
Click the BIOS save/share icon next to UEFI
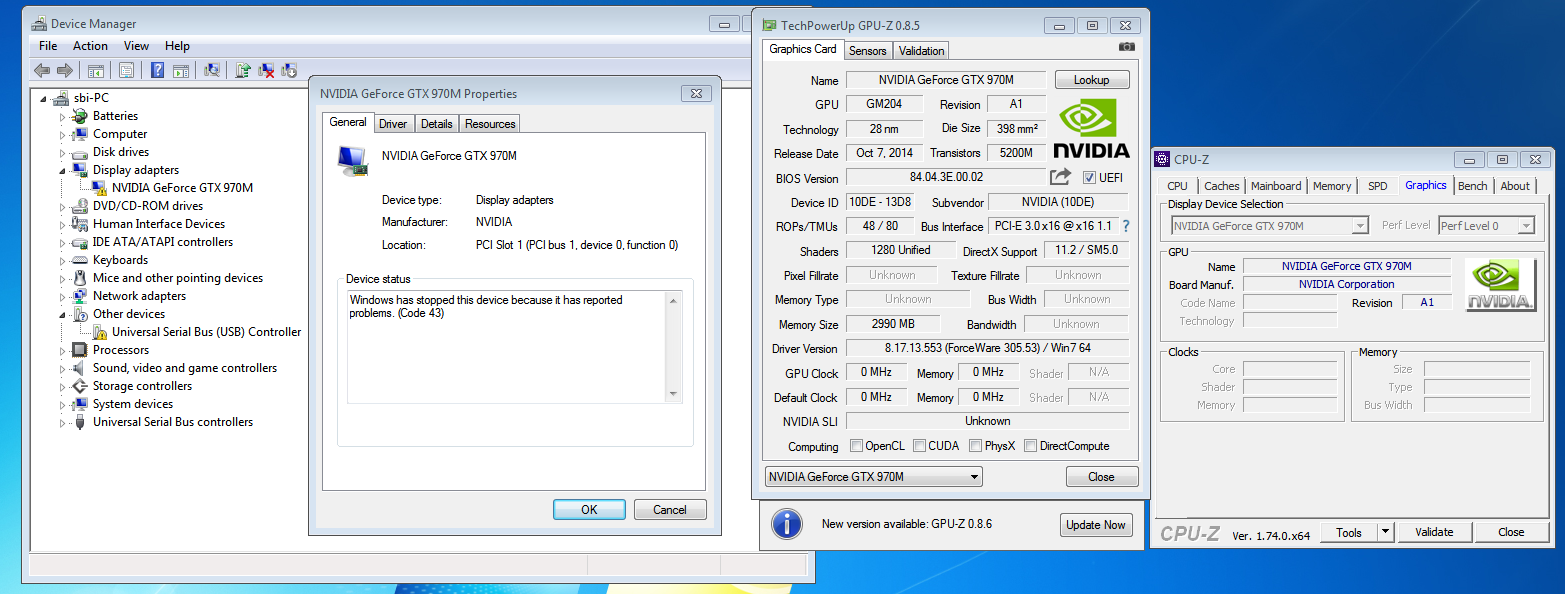point(1060,177)
